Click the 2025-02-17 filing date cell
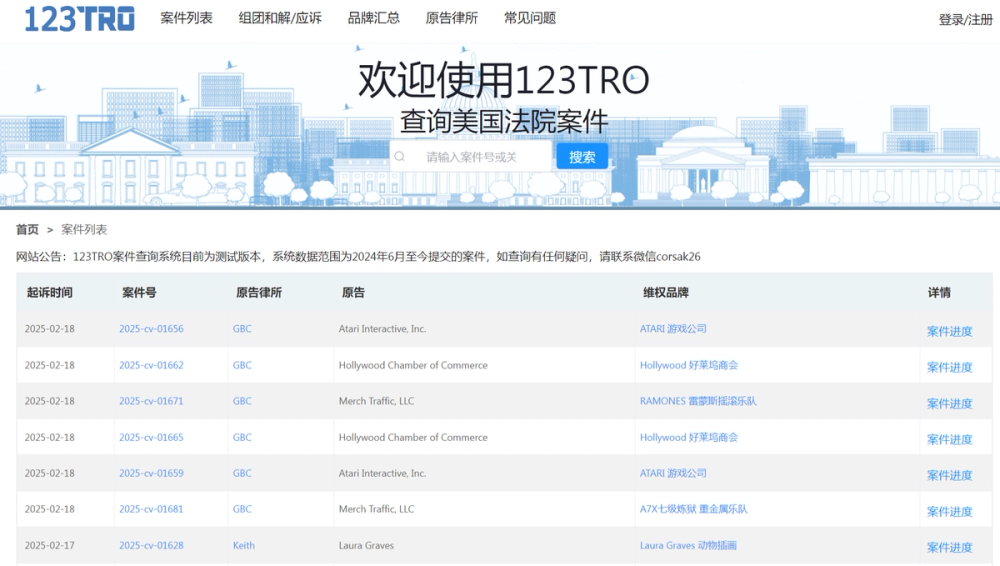Image resolution: width=1000 pixels, height=566 pixels. click(50, 545)
